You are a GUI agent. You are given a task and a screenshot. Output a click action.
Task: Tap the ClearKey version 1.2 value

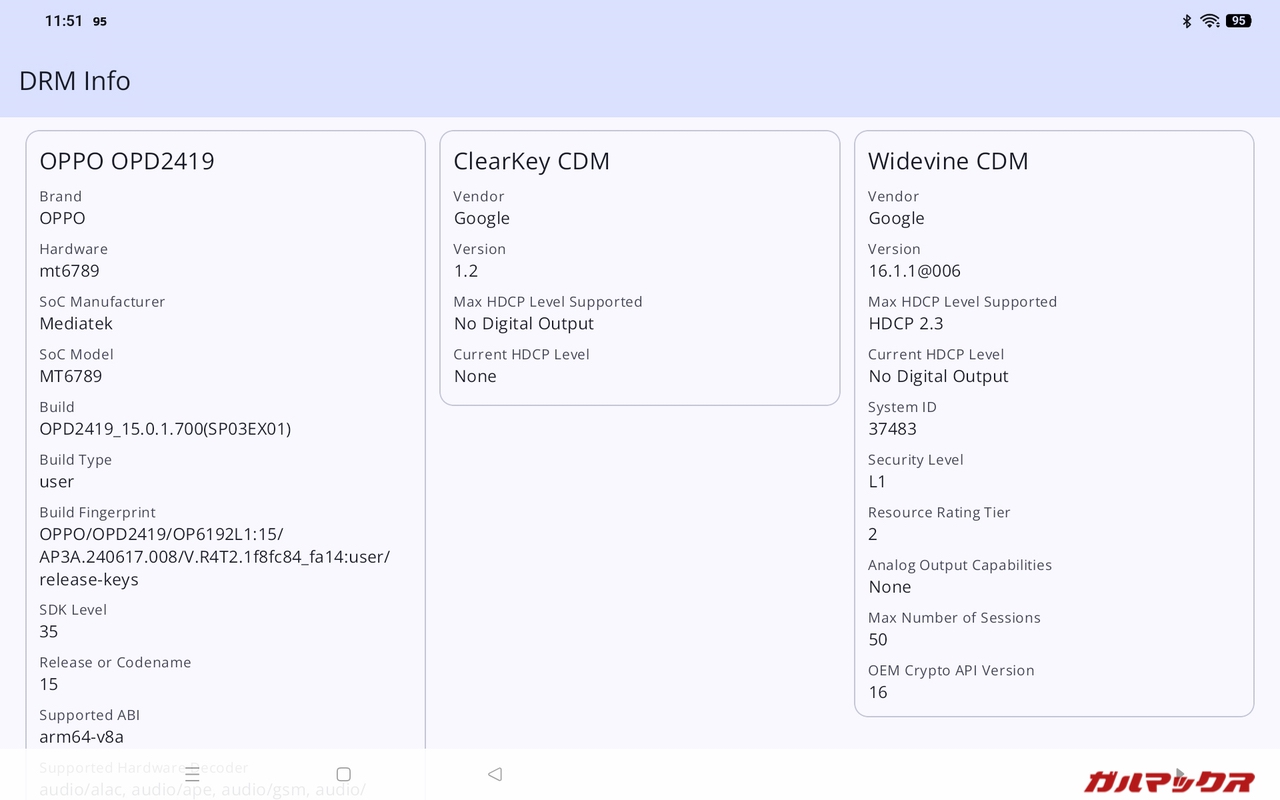(x=466, y=271)
